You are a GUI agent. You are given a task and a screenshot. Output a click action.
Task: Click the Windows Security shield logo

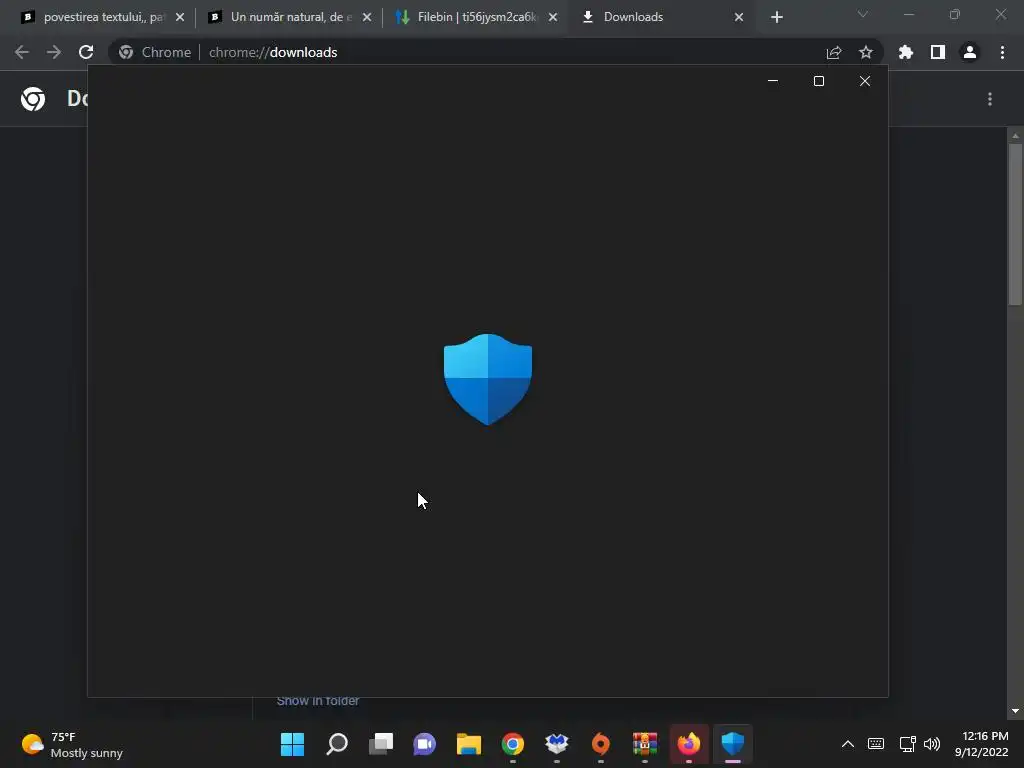(x=488, y=379)
